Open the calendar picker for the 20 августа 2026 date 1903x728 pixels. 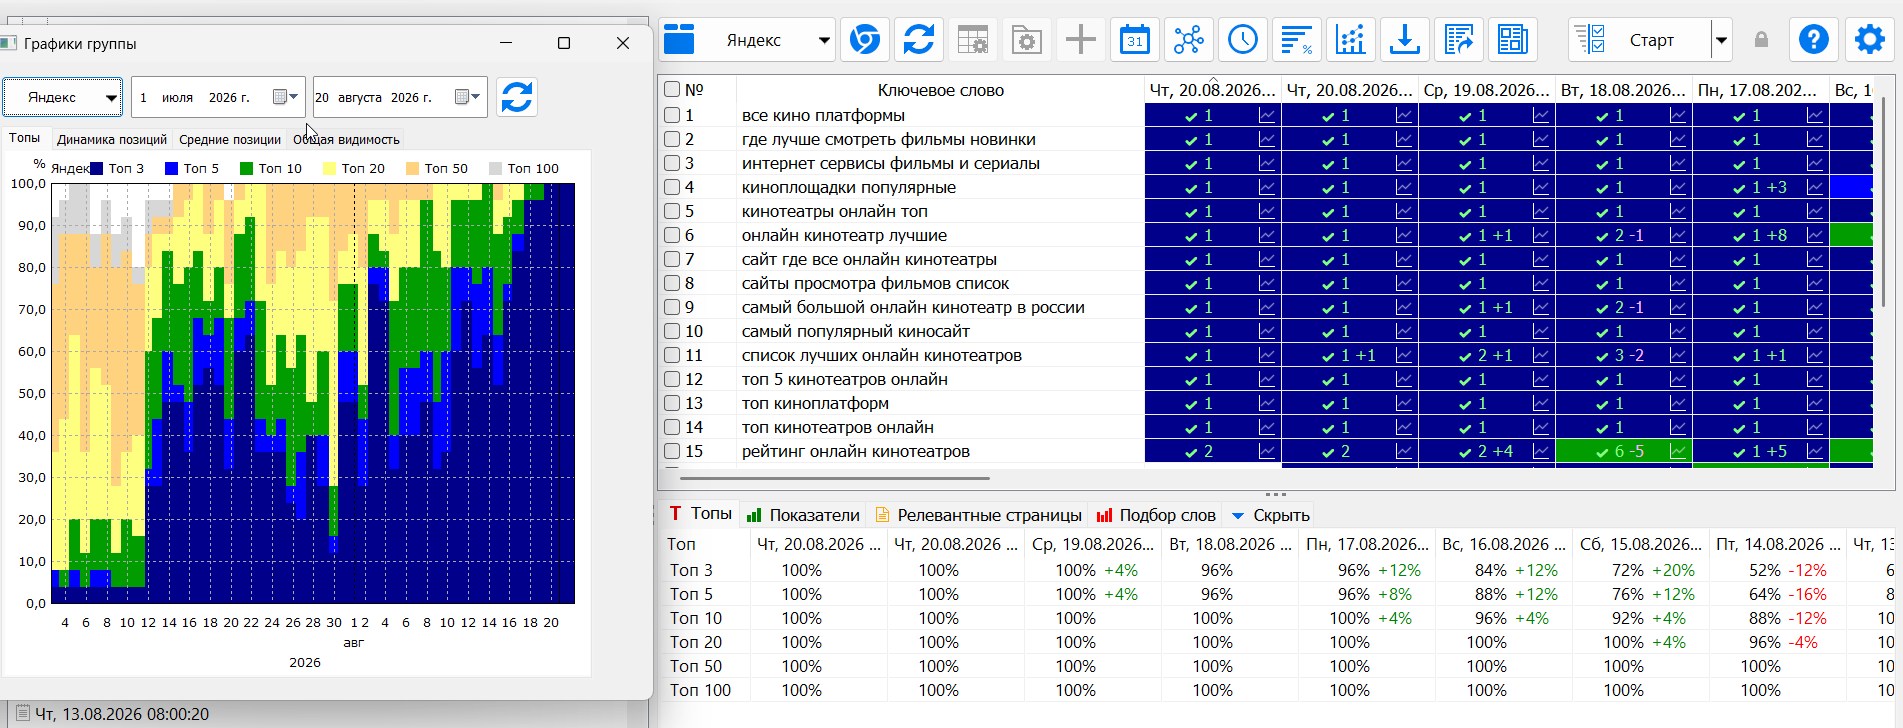coord(468,97)
